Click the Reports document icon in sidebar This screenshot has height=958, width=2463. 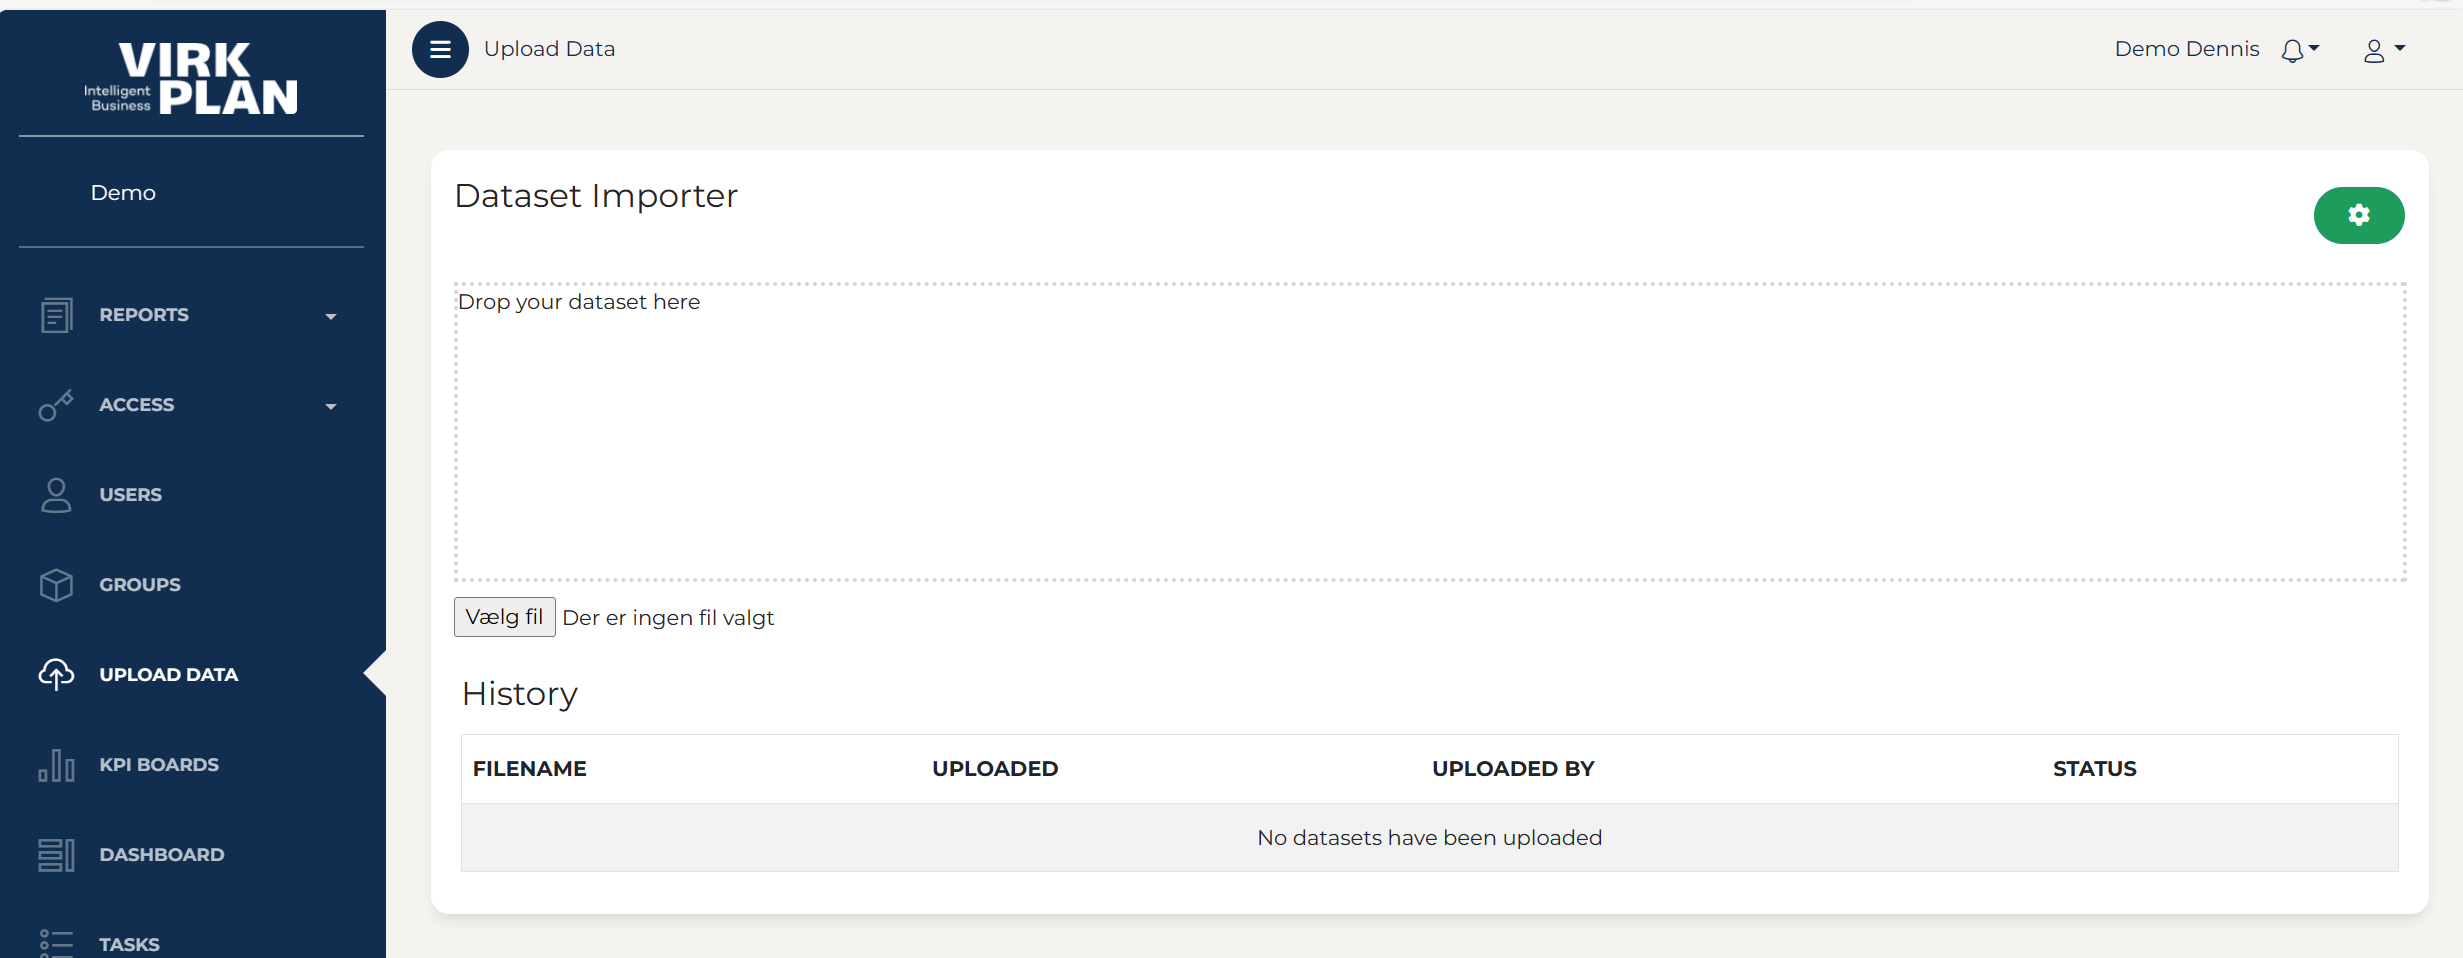pyautogui.click(x=56, y=315)
